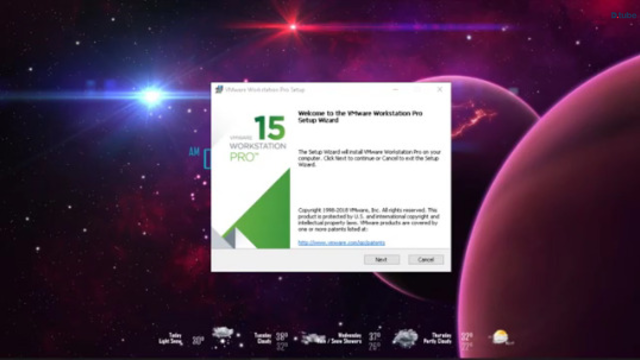Click the 'The Setup Wizard will install' description text
The width and height of the screenshot is (640, 360).
click(x=369, y=158)
